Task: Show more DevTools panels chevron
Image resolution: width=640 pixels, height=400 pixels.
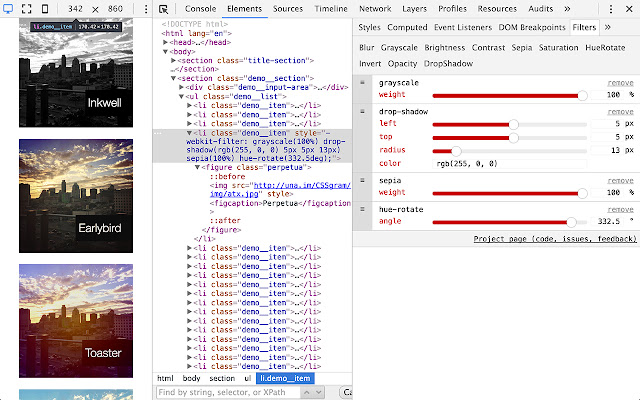Action: click(567, 9)
